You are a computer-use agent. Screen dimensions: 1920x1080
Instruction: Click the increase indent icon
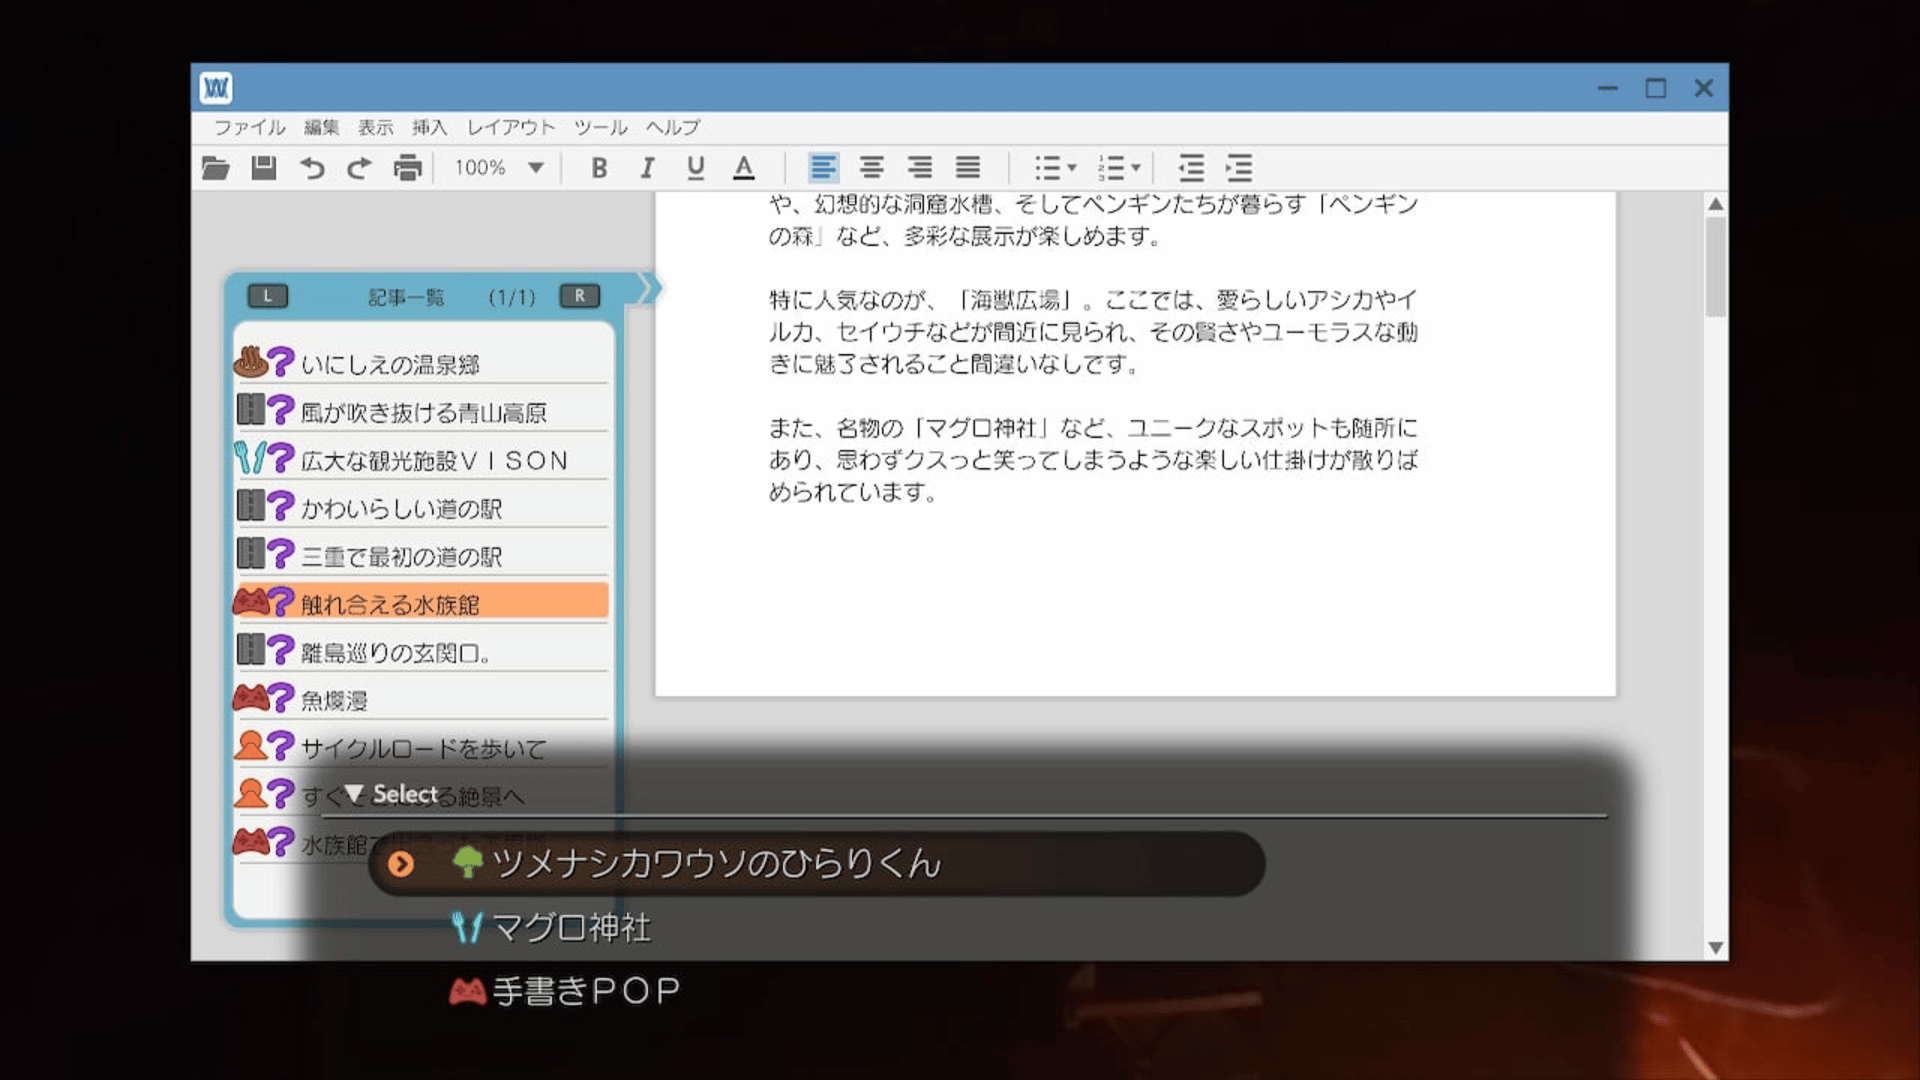click(1239, 168)
